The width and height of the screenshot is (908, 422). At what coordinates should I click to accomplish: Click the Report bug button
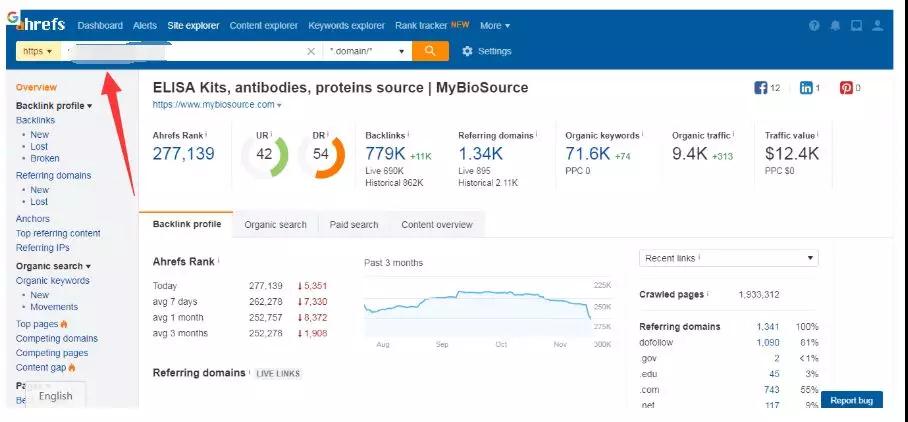tap(851, 400)
